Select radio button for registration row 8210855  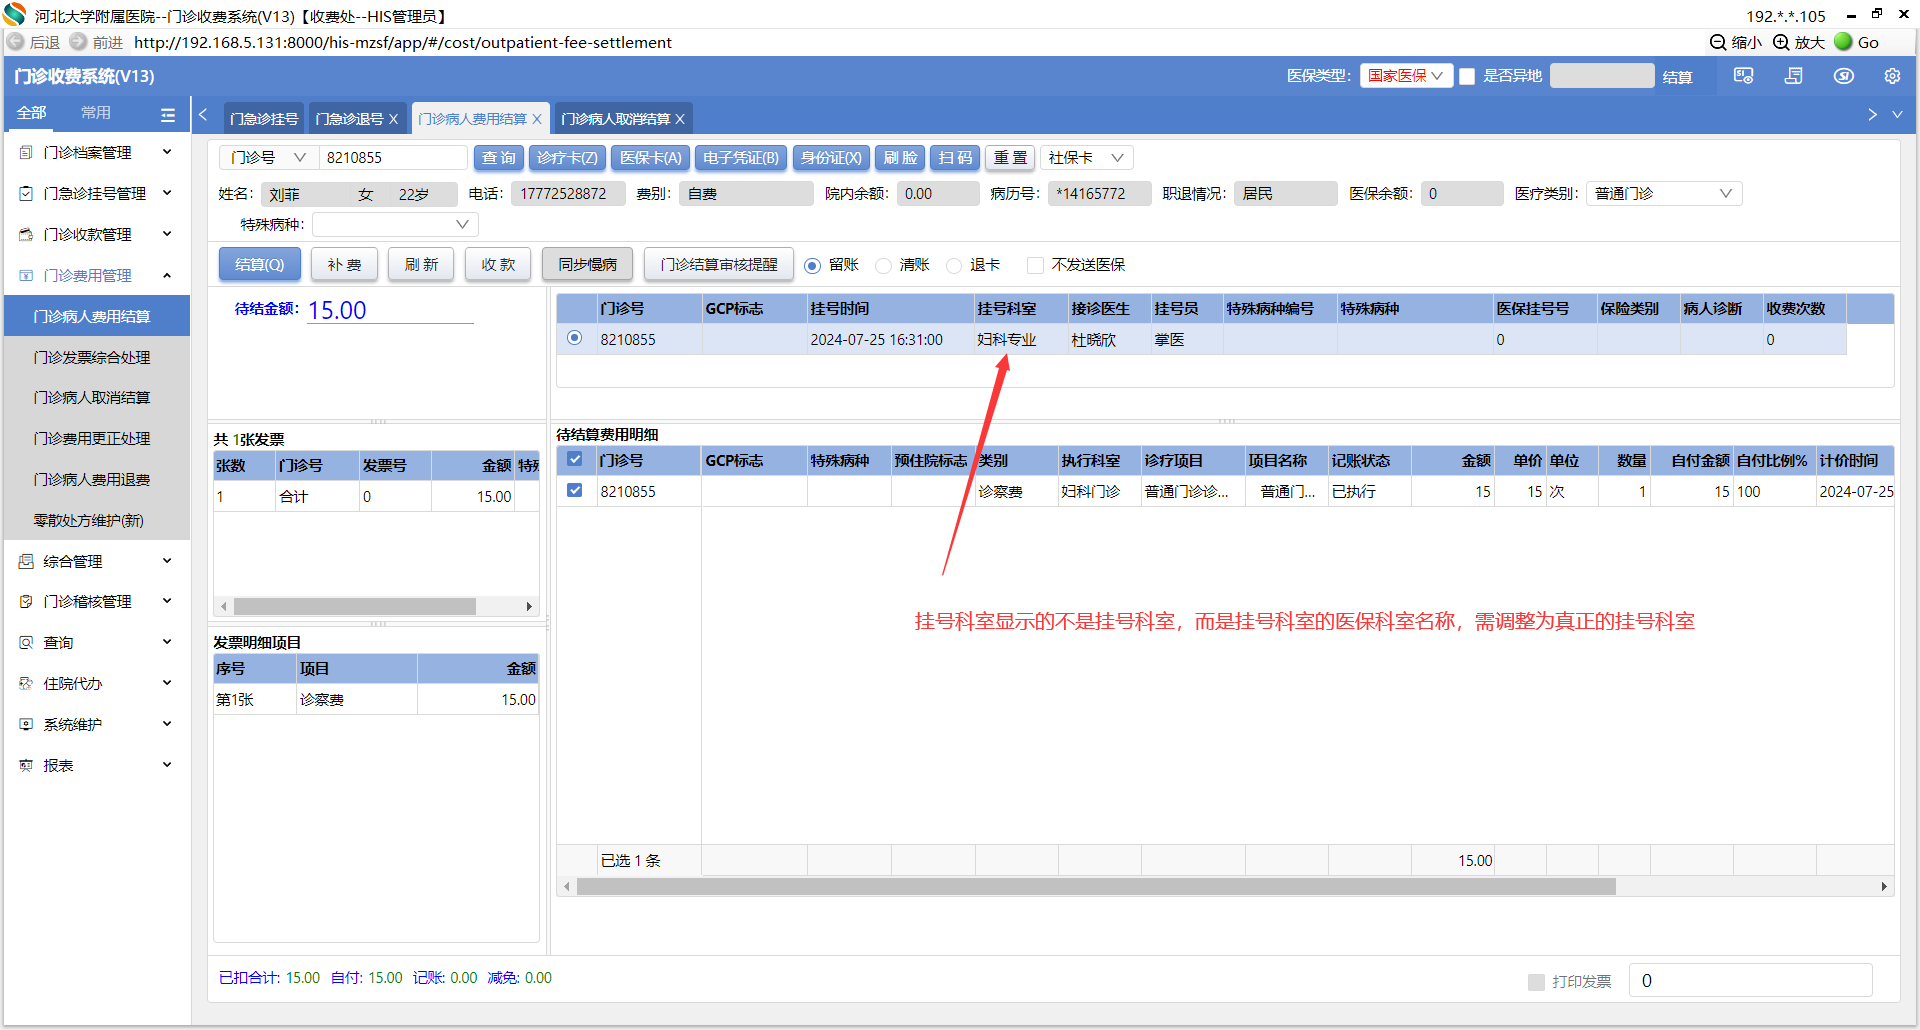(575, 338)
